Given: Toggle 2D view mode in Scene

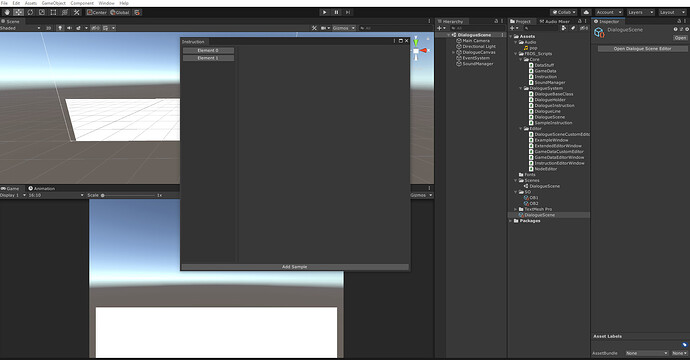Looking at the screenshot, I should click(48, 28).
